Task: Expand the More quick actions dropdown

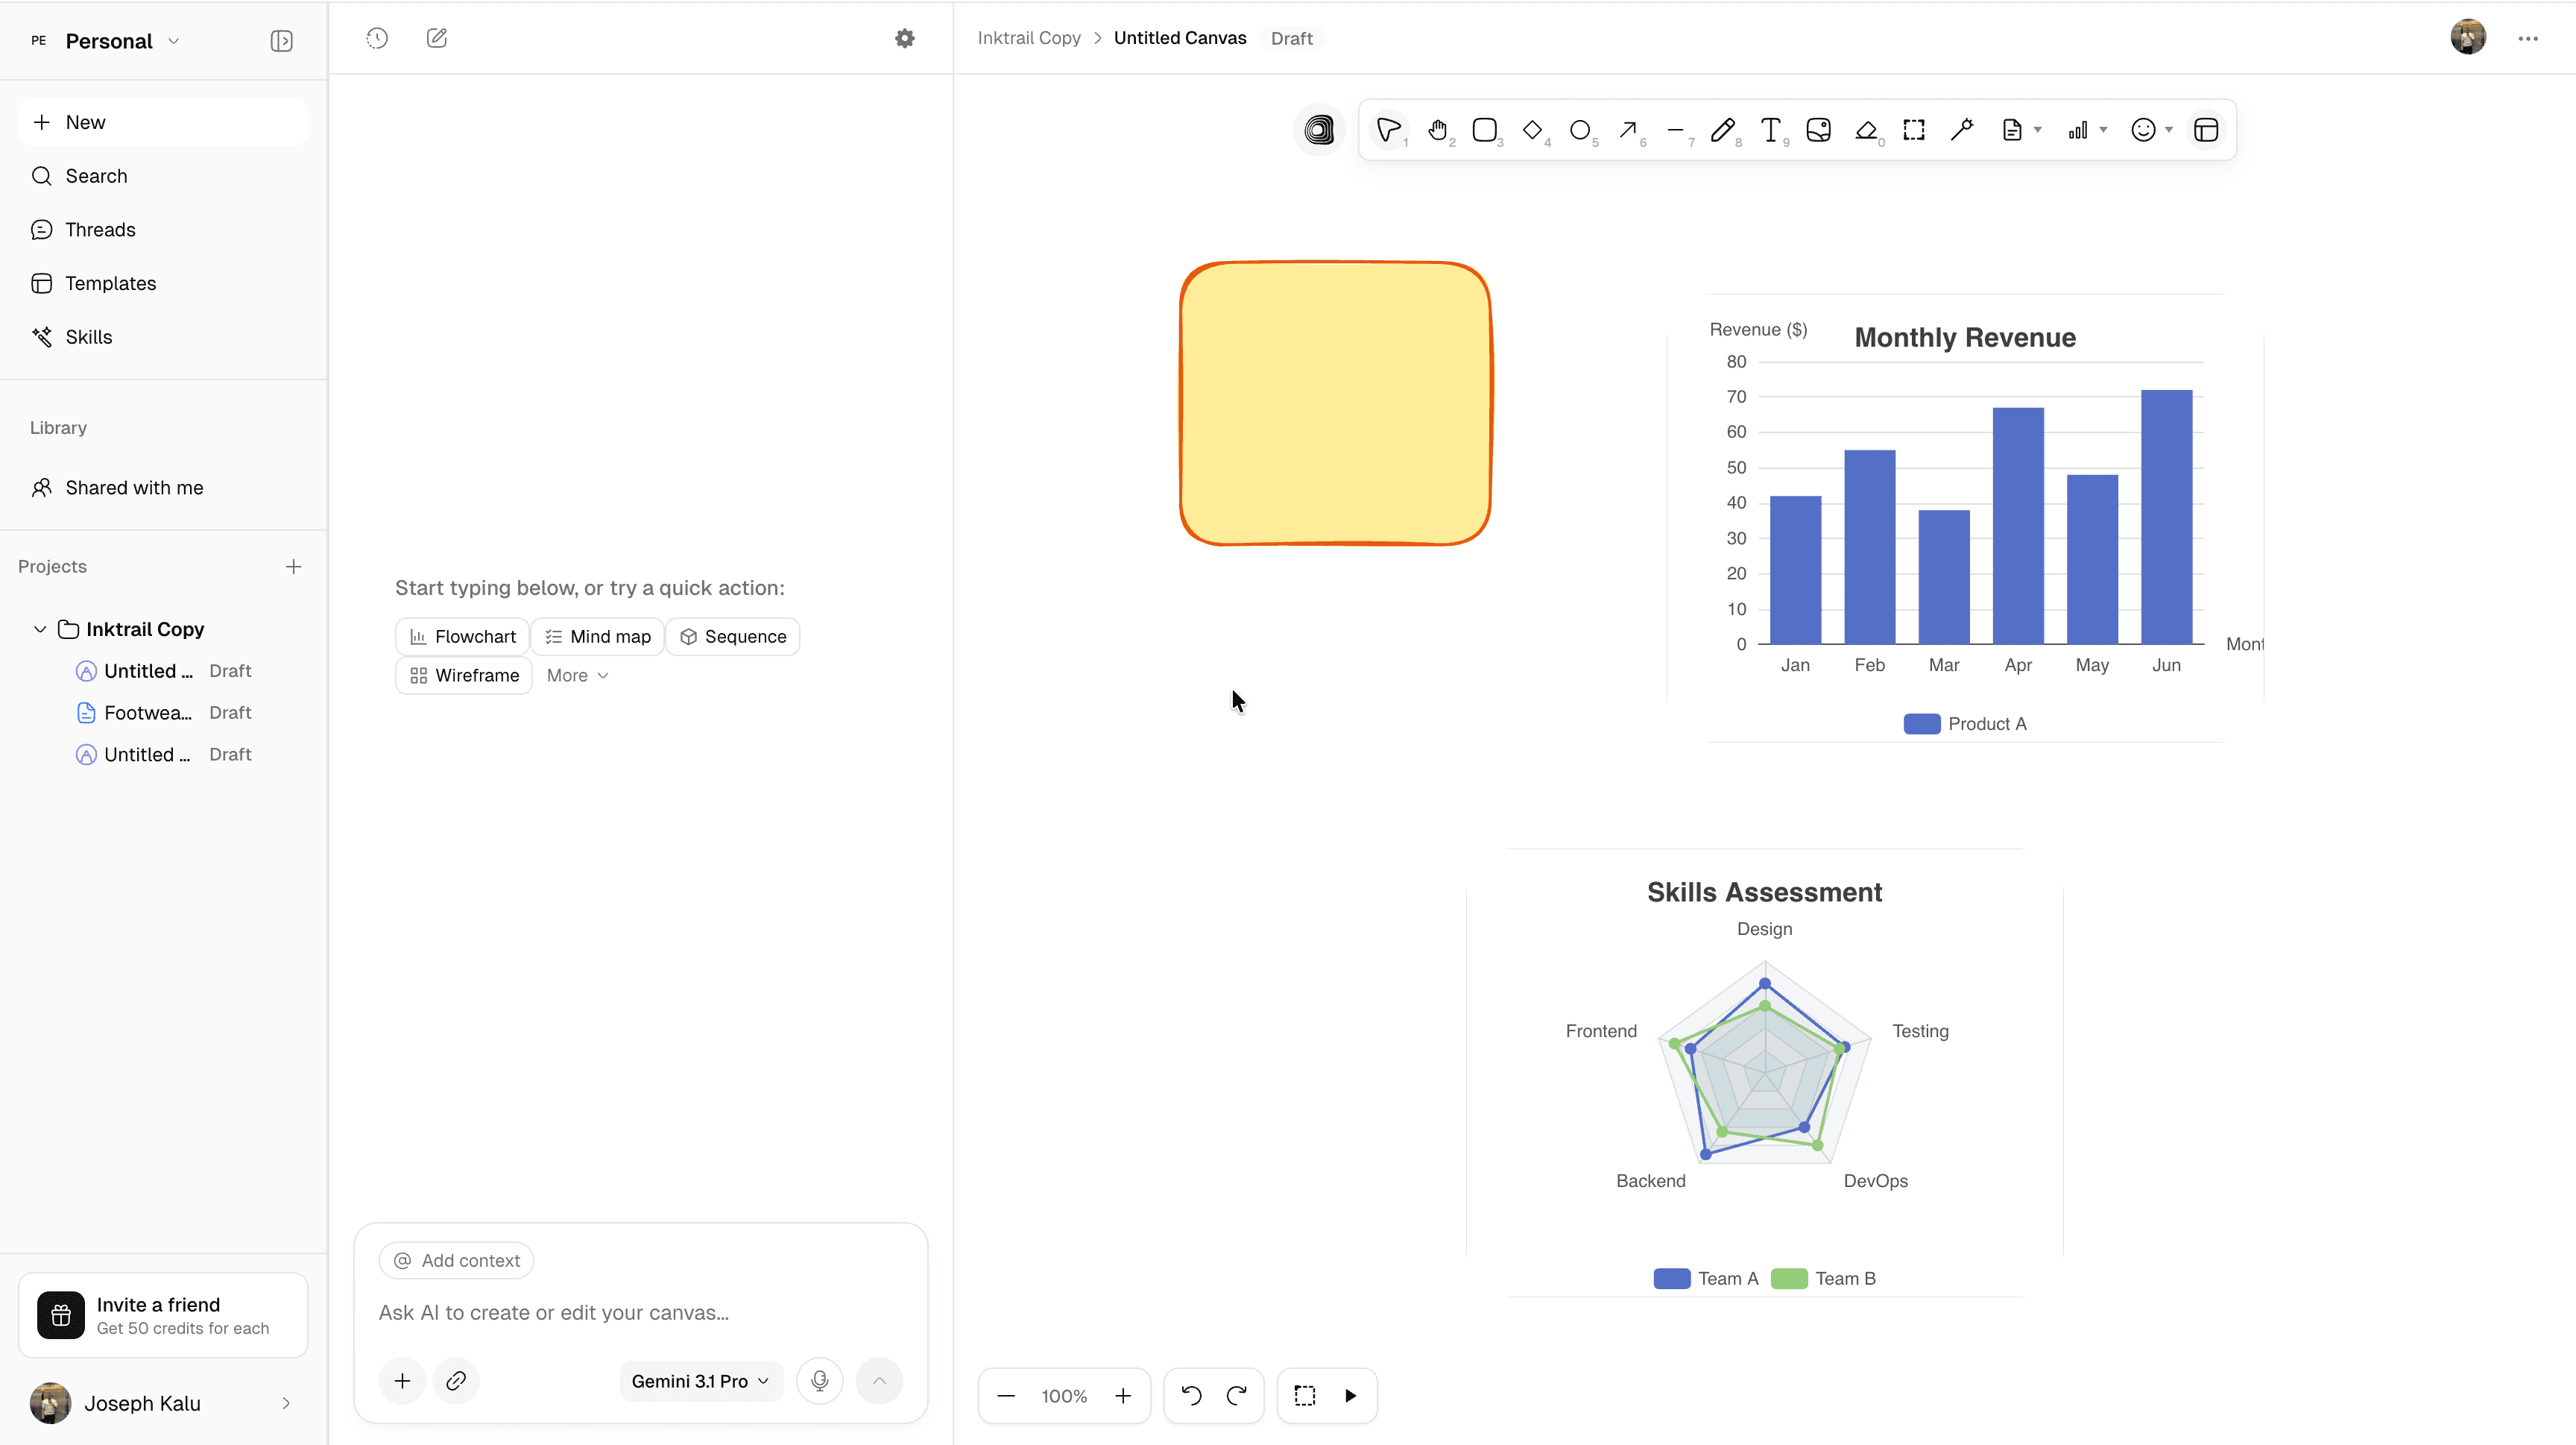Action: point(577,676)
